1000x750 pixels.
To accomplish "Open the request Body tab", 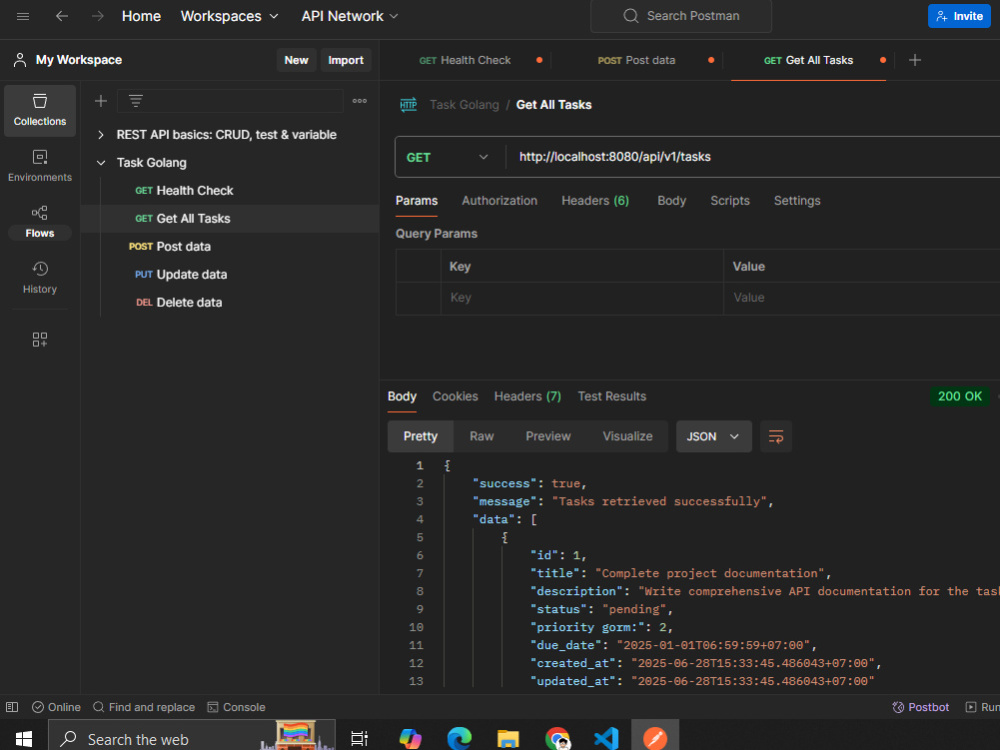I will click(672, 200).
